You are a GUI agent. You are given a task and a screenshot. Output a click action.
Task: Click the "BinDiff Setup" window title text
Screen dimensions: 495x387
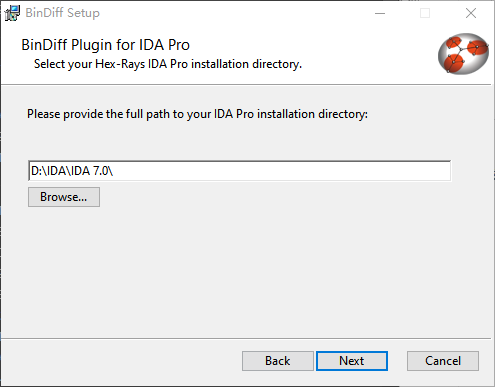(62, 13)
